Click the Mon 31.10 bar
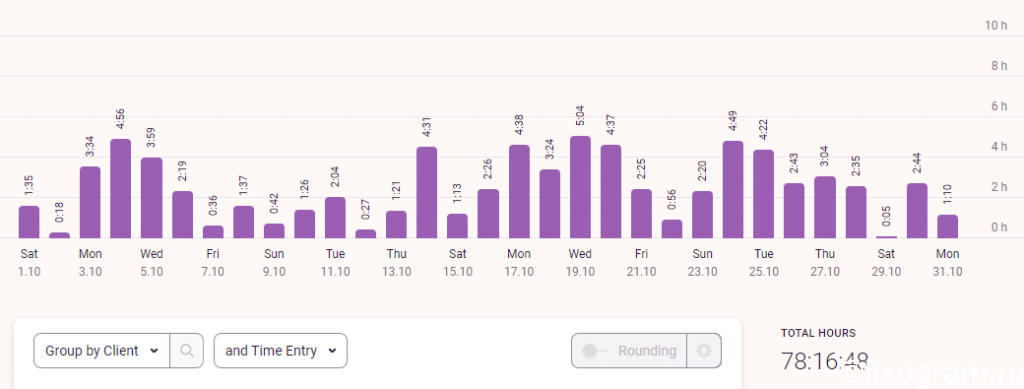Viewport: 1024px width, 389px height. (948, 226)
